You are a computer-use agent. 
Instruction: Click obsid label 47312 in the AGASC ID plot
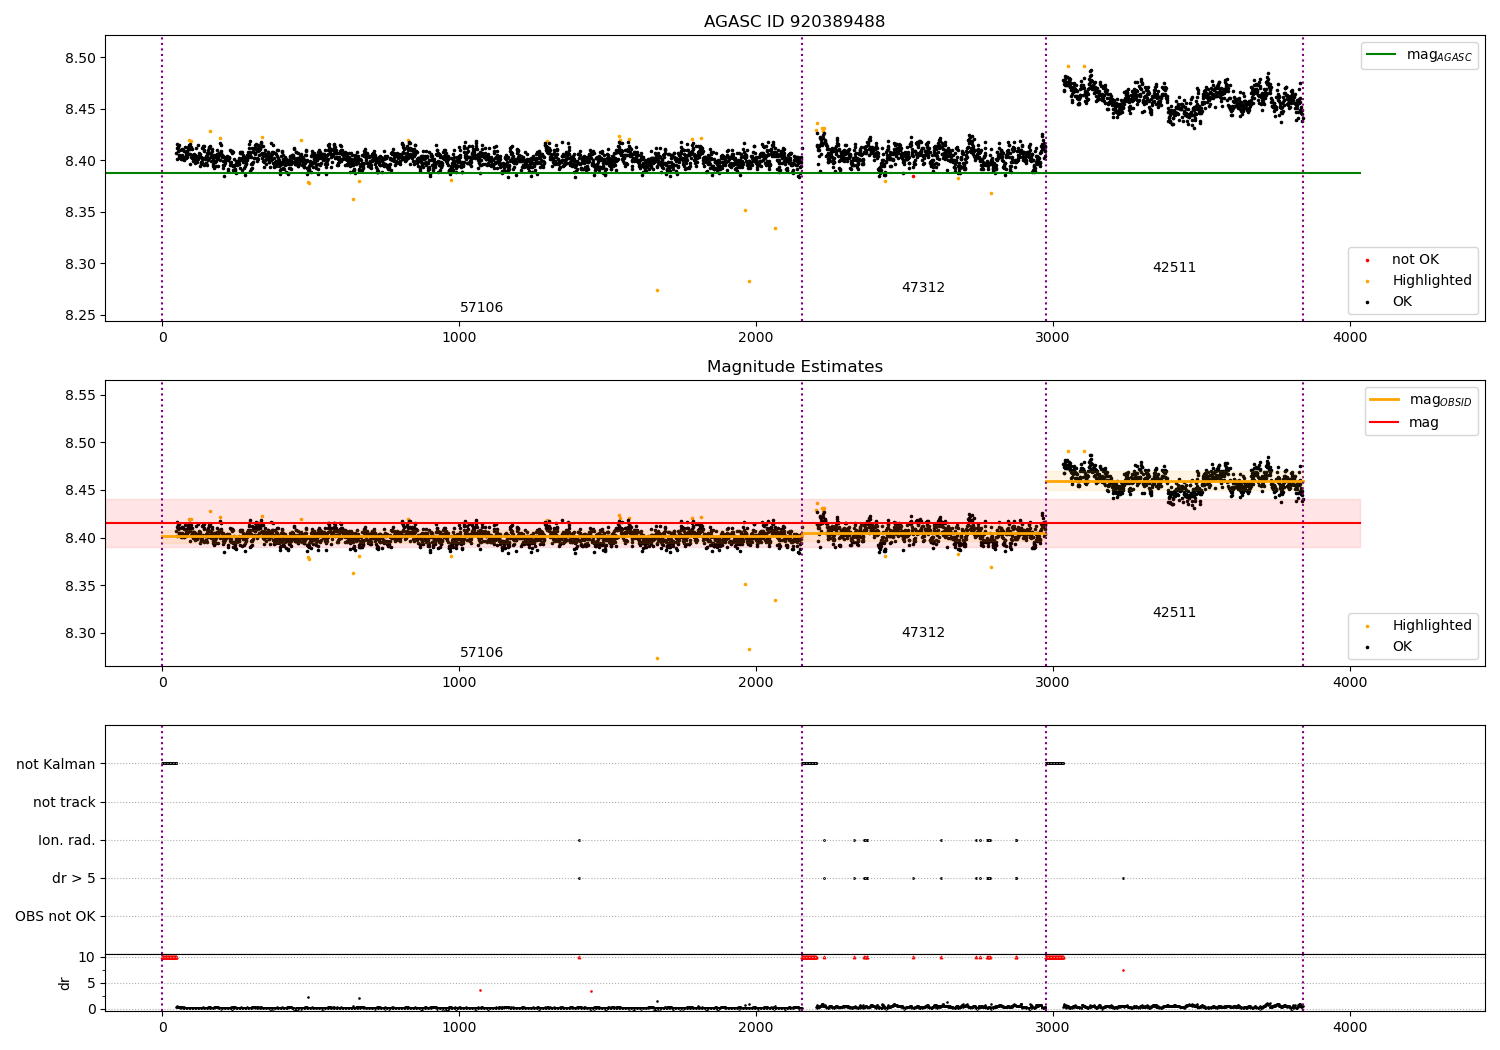tap(923, 288)
